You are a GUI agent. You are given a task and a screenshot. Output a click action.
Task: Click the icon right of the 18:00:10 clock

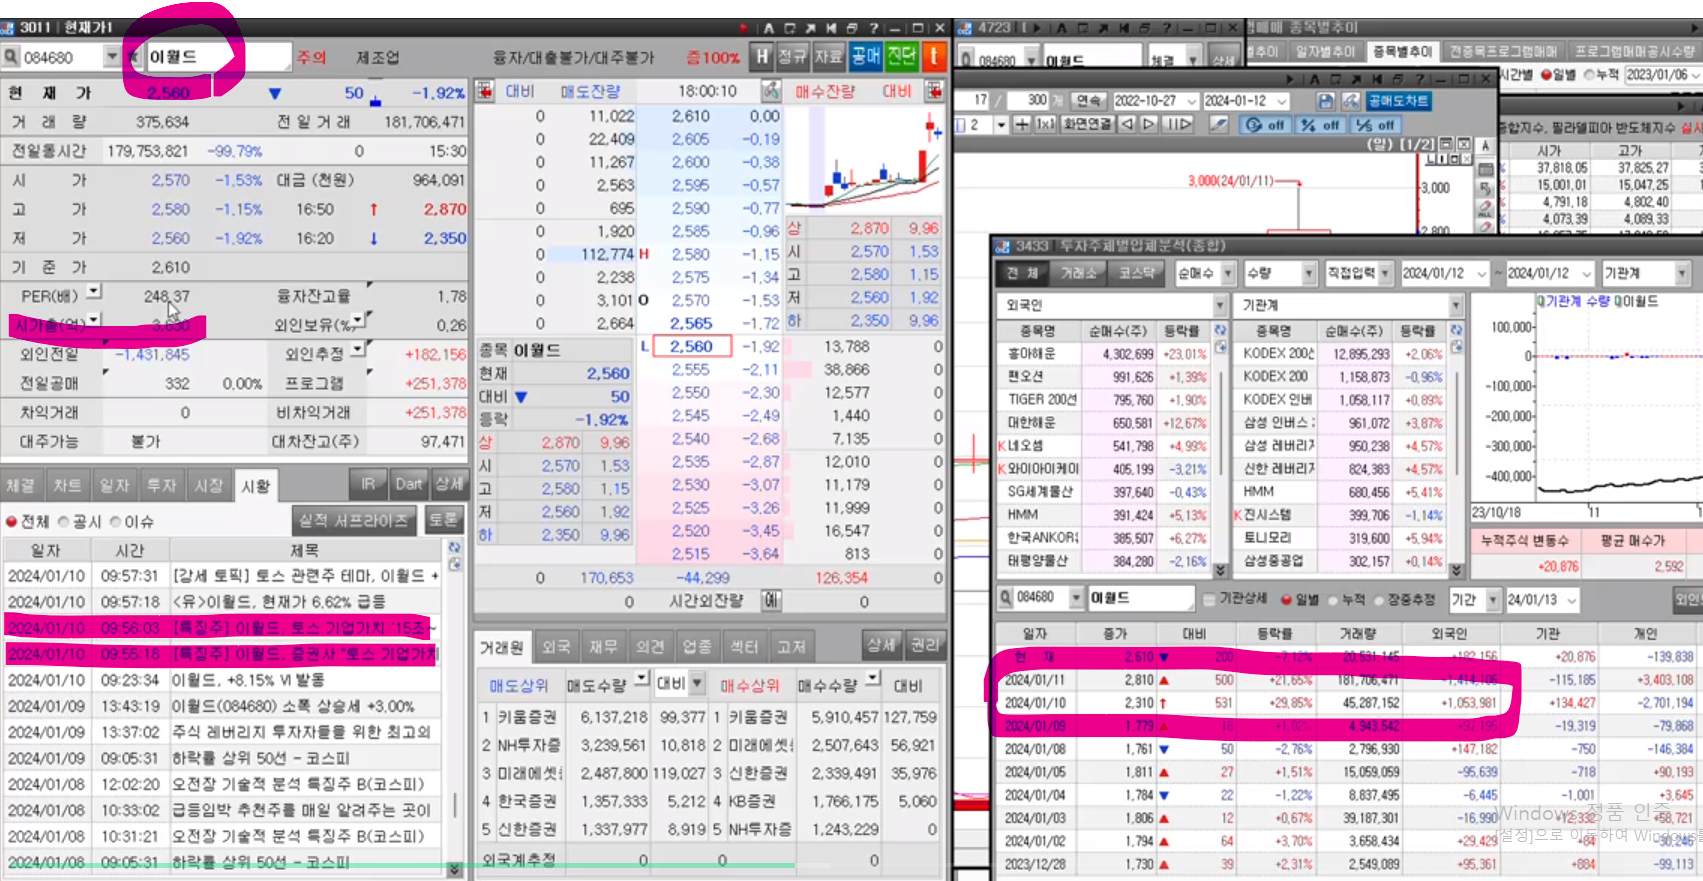pos(771,91)
